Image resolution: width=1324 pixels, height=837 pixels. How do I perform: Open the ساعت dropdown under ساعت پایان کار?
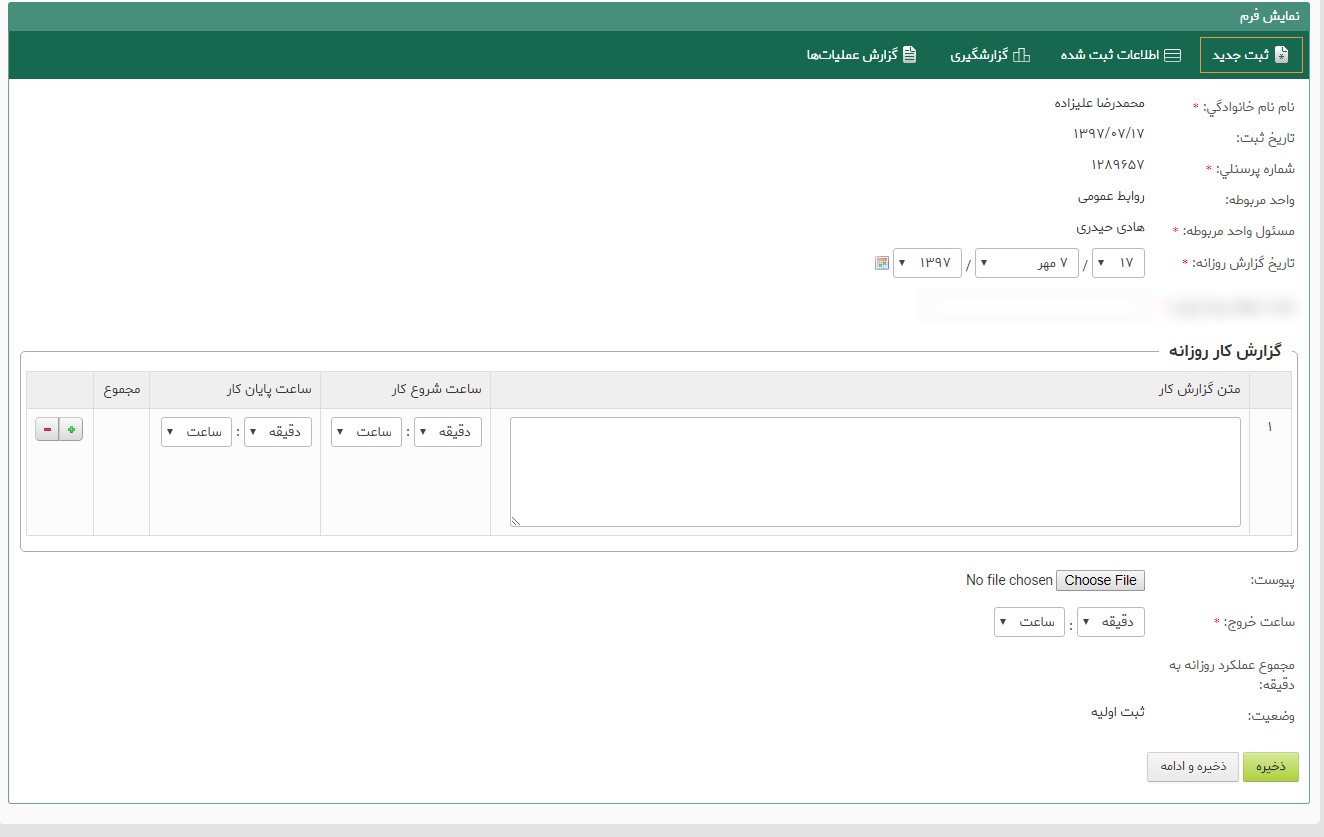196,432
